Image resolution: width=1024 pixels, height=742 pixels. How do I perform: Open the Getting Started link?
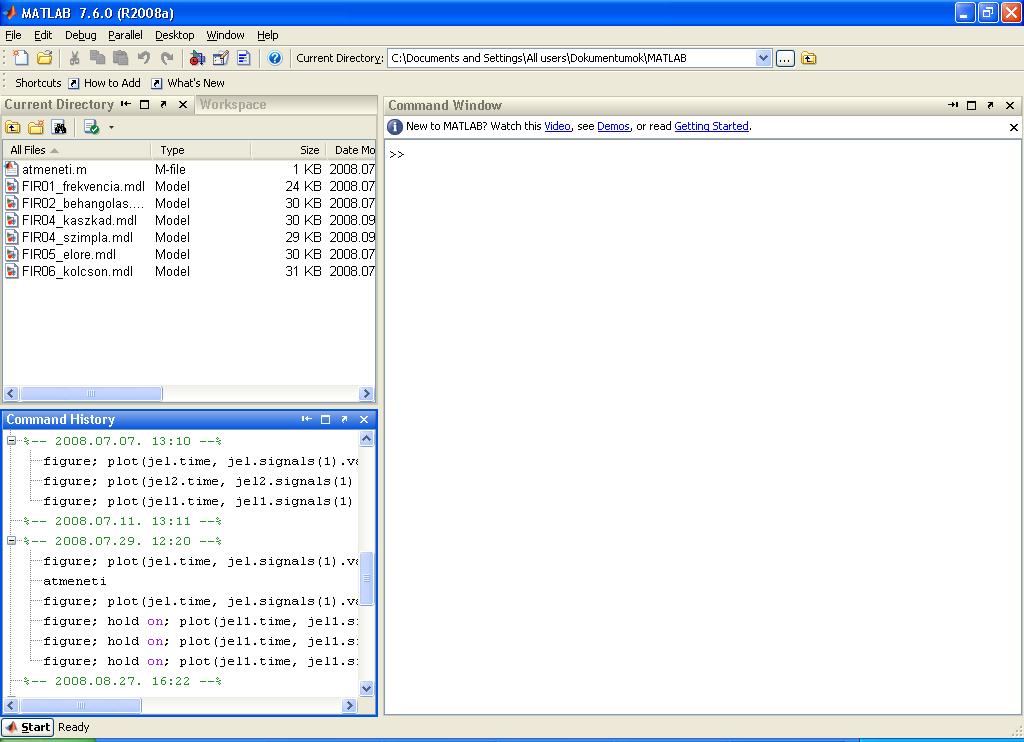711,126
